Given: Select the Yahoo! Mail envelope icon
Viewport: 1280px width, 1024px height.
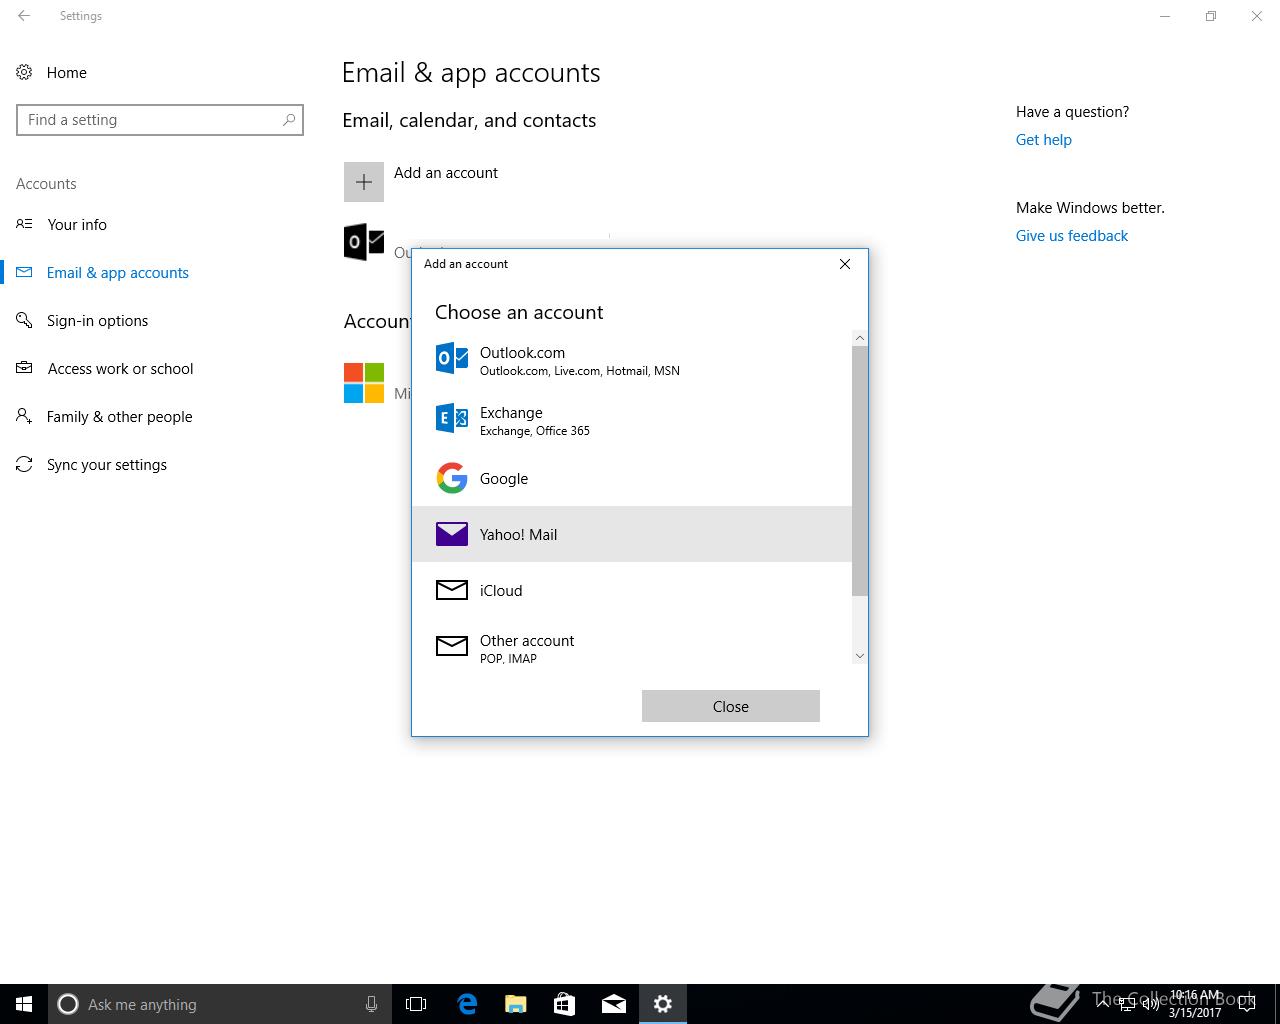Looking at the screenshot, I should (452, 534).
